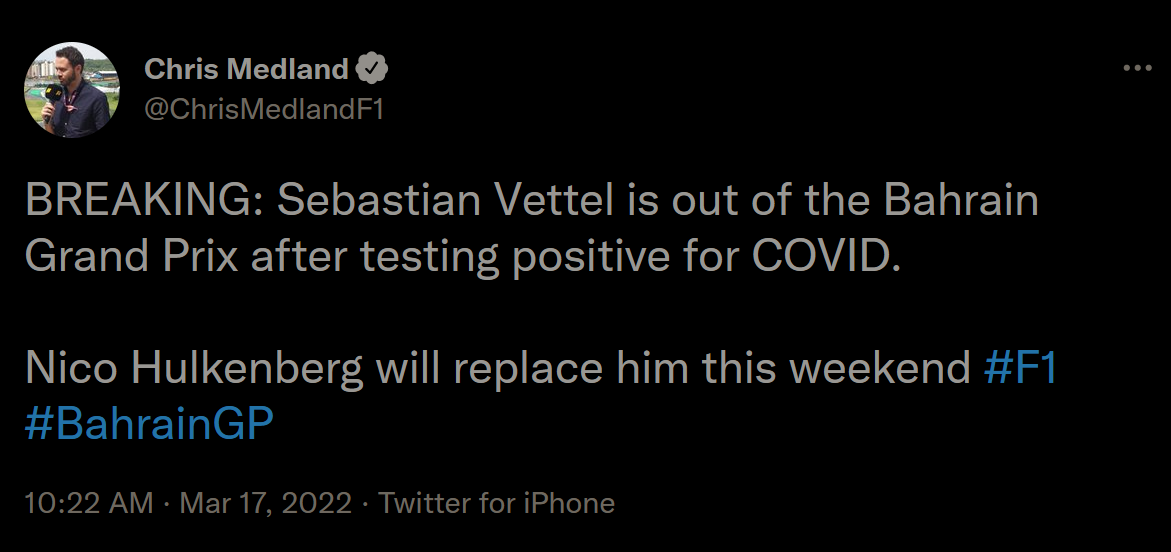Open the Chris Medland display name link
1171x552 pixels.
click(246, 69)
